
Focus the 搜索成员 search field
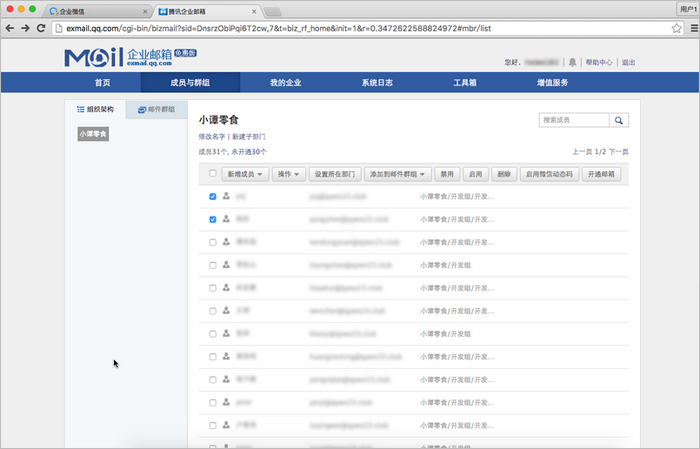573,120
